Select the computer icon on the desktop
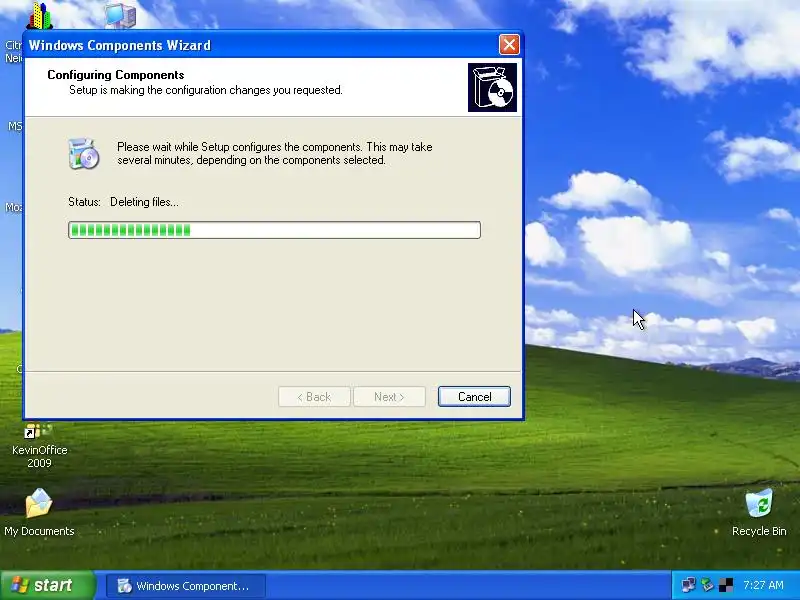The image size is (800, 600). [x=121, y=15]
